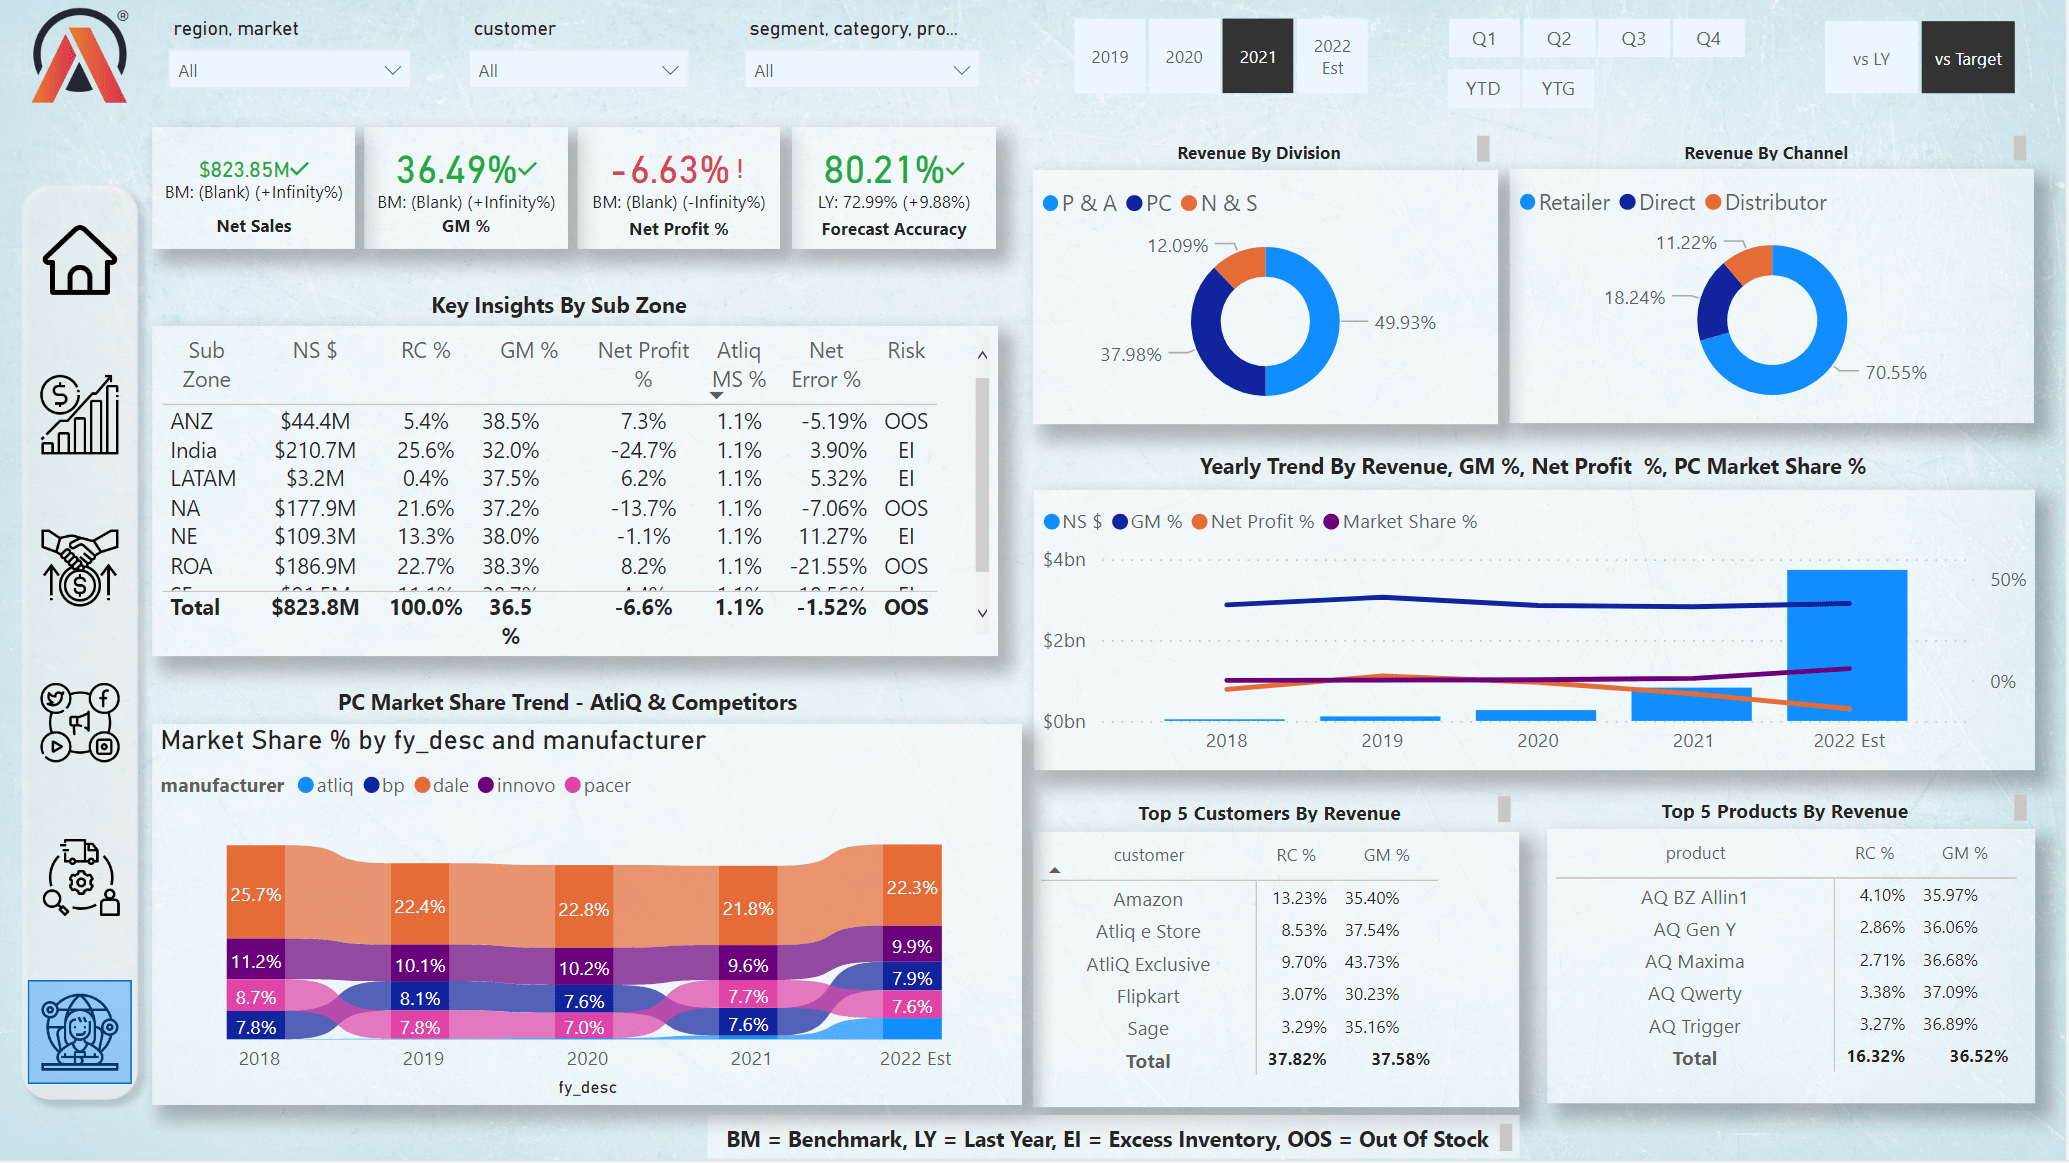The width and height of the screenshot is (2069, 1163).
Task: Filter by Q3 quarter
Action: (1633, 39)
